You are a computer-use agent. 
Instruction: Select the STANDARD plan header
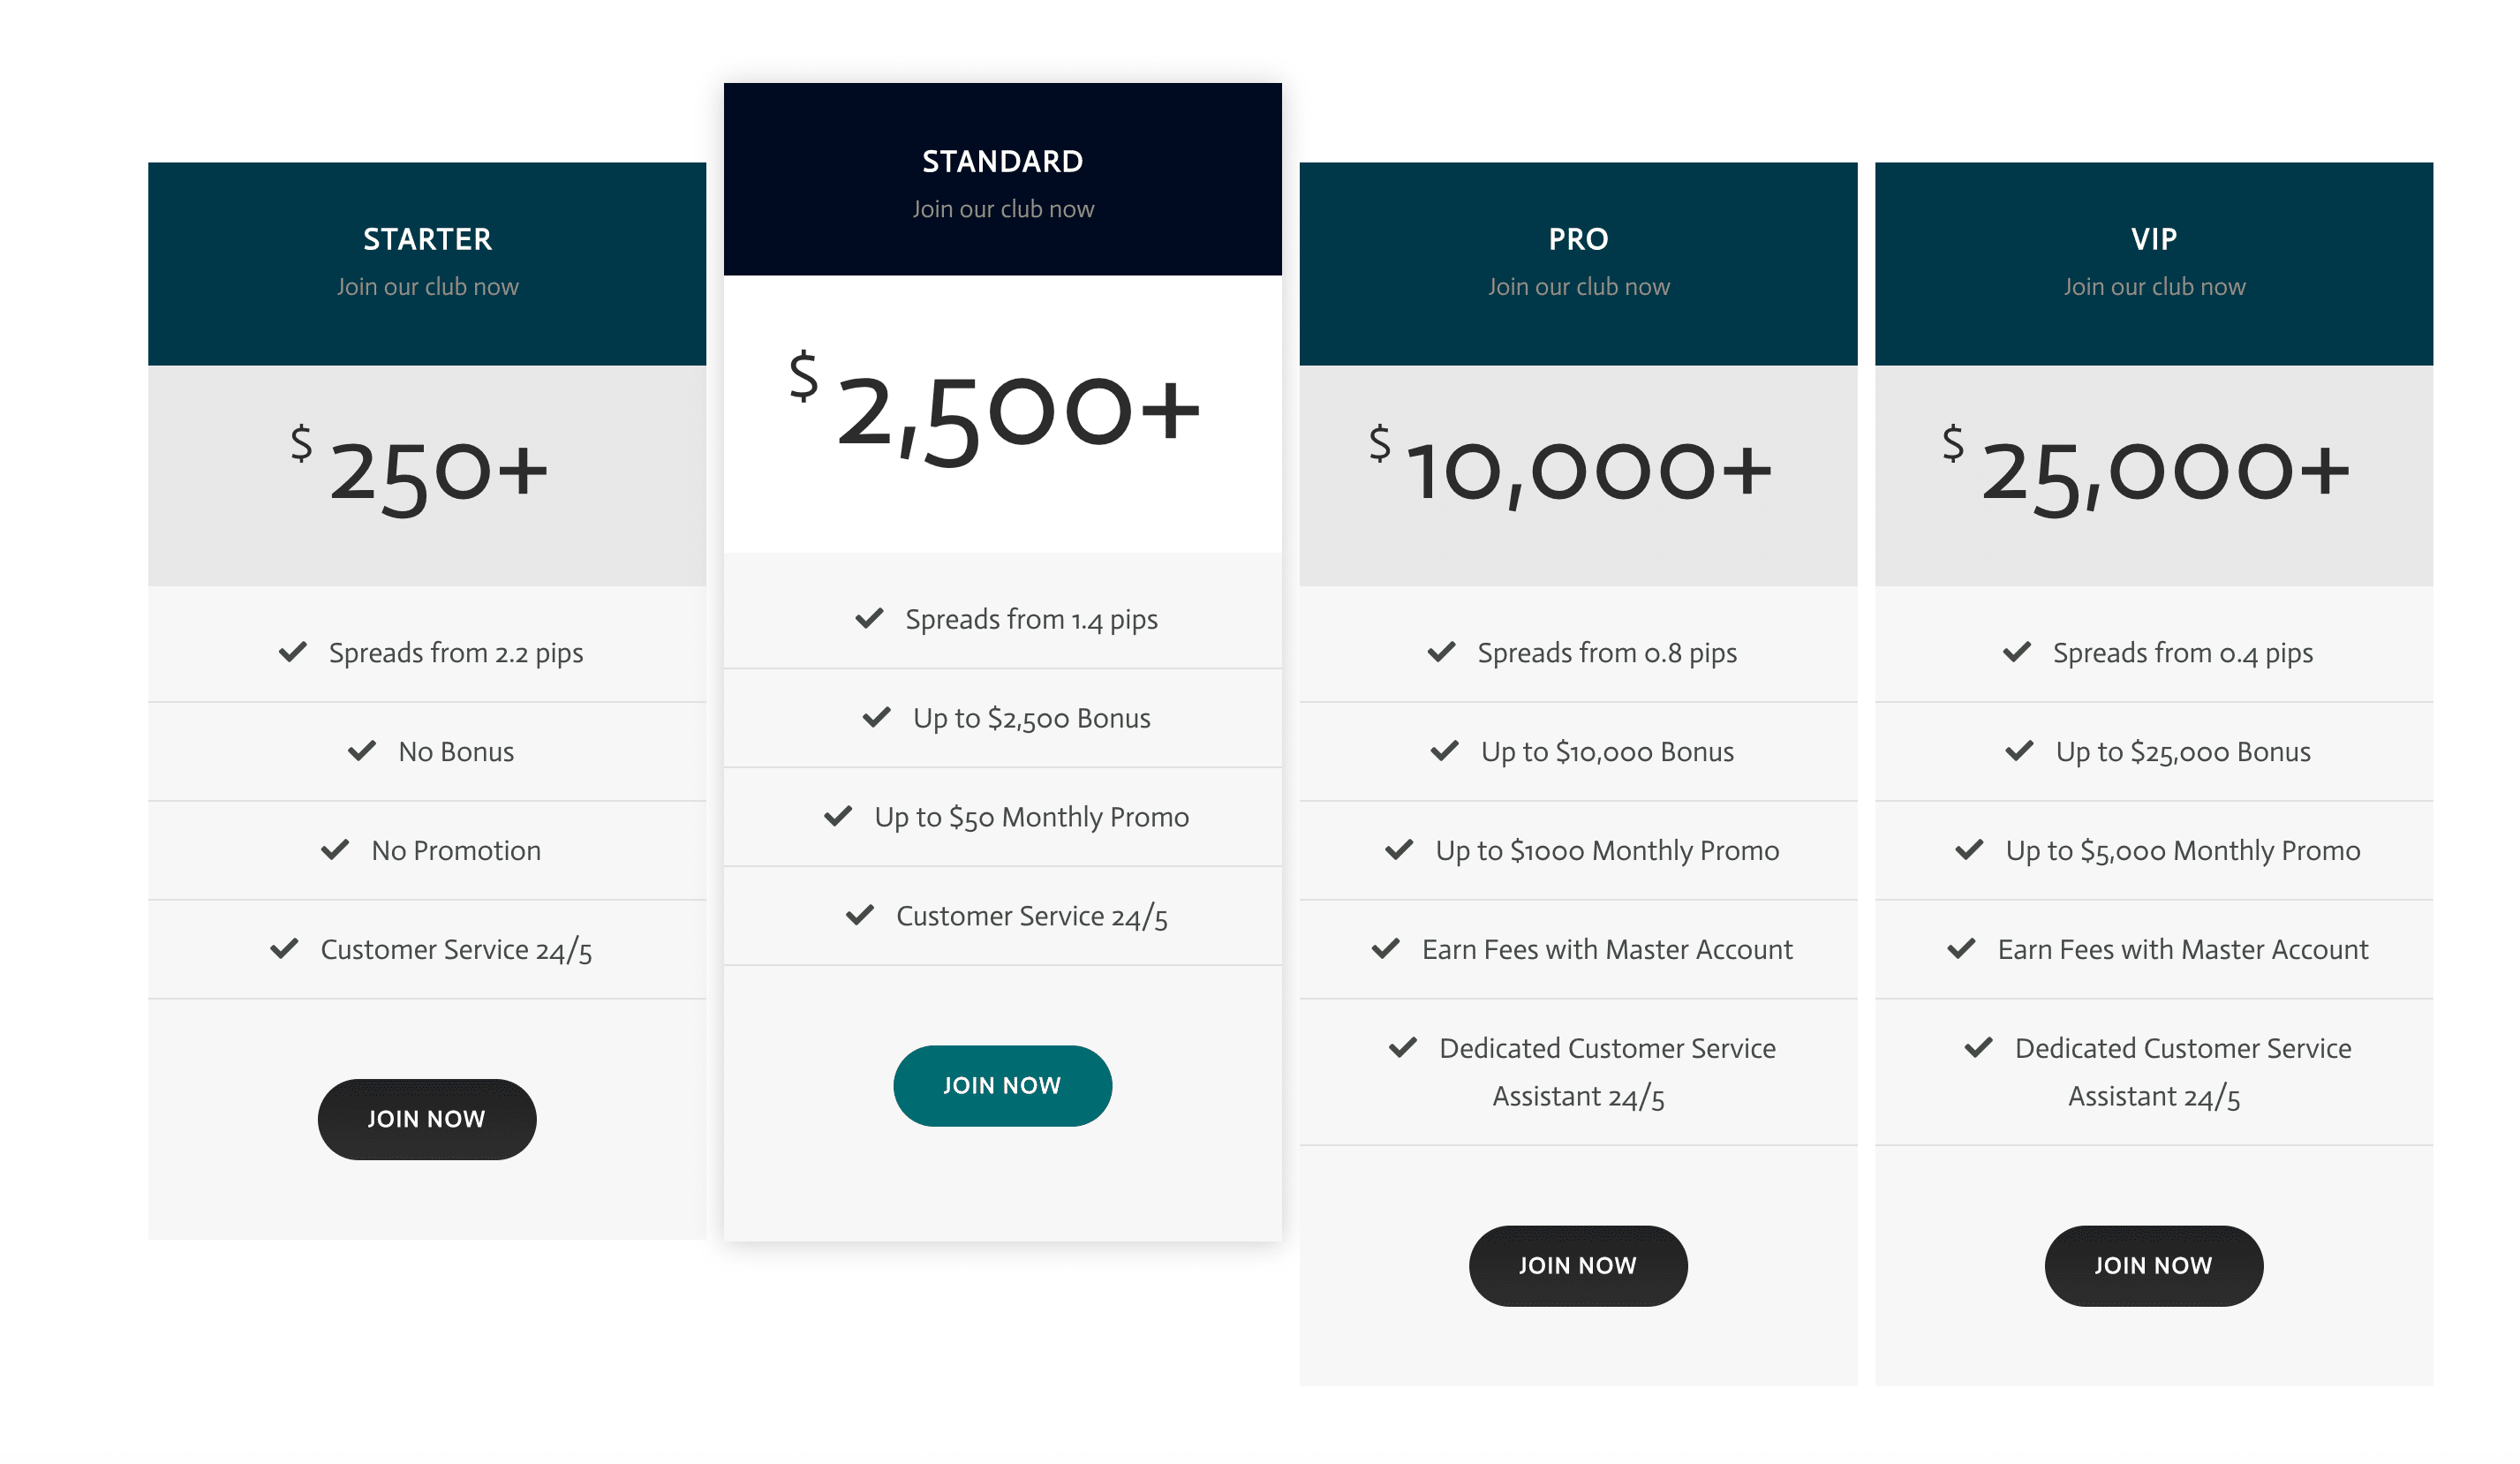[1003, 180]
